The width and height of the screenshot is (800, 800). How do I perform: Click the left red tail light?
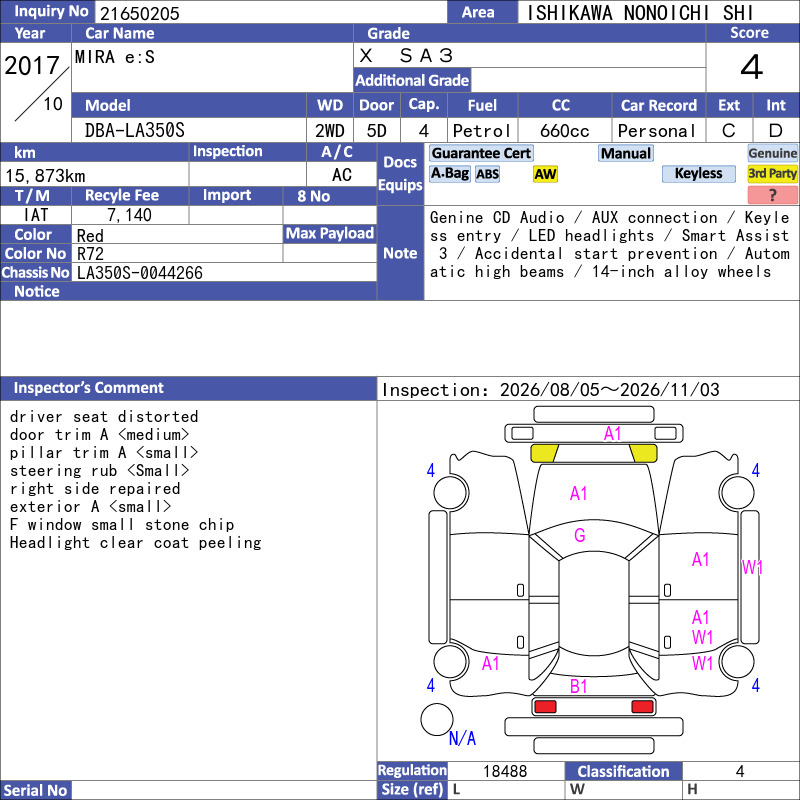(x=545, y=707)
